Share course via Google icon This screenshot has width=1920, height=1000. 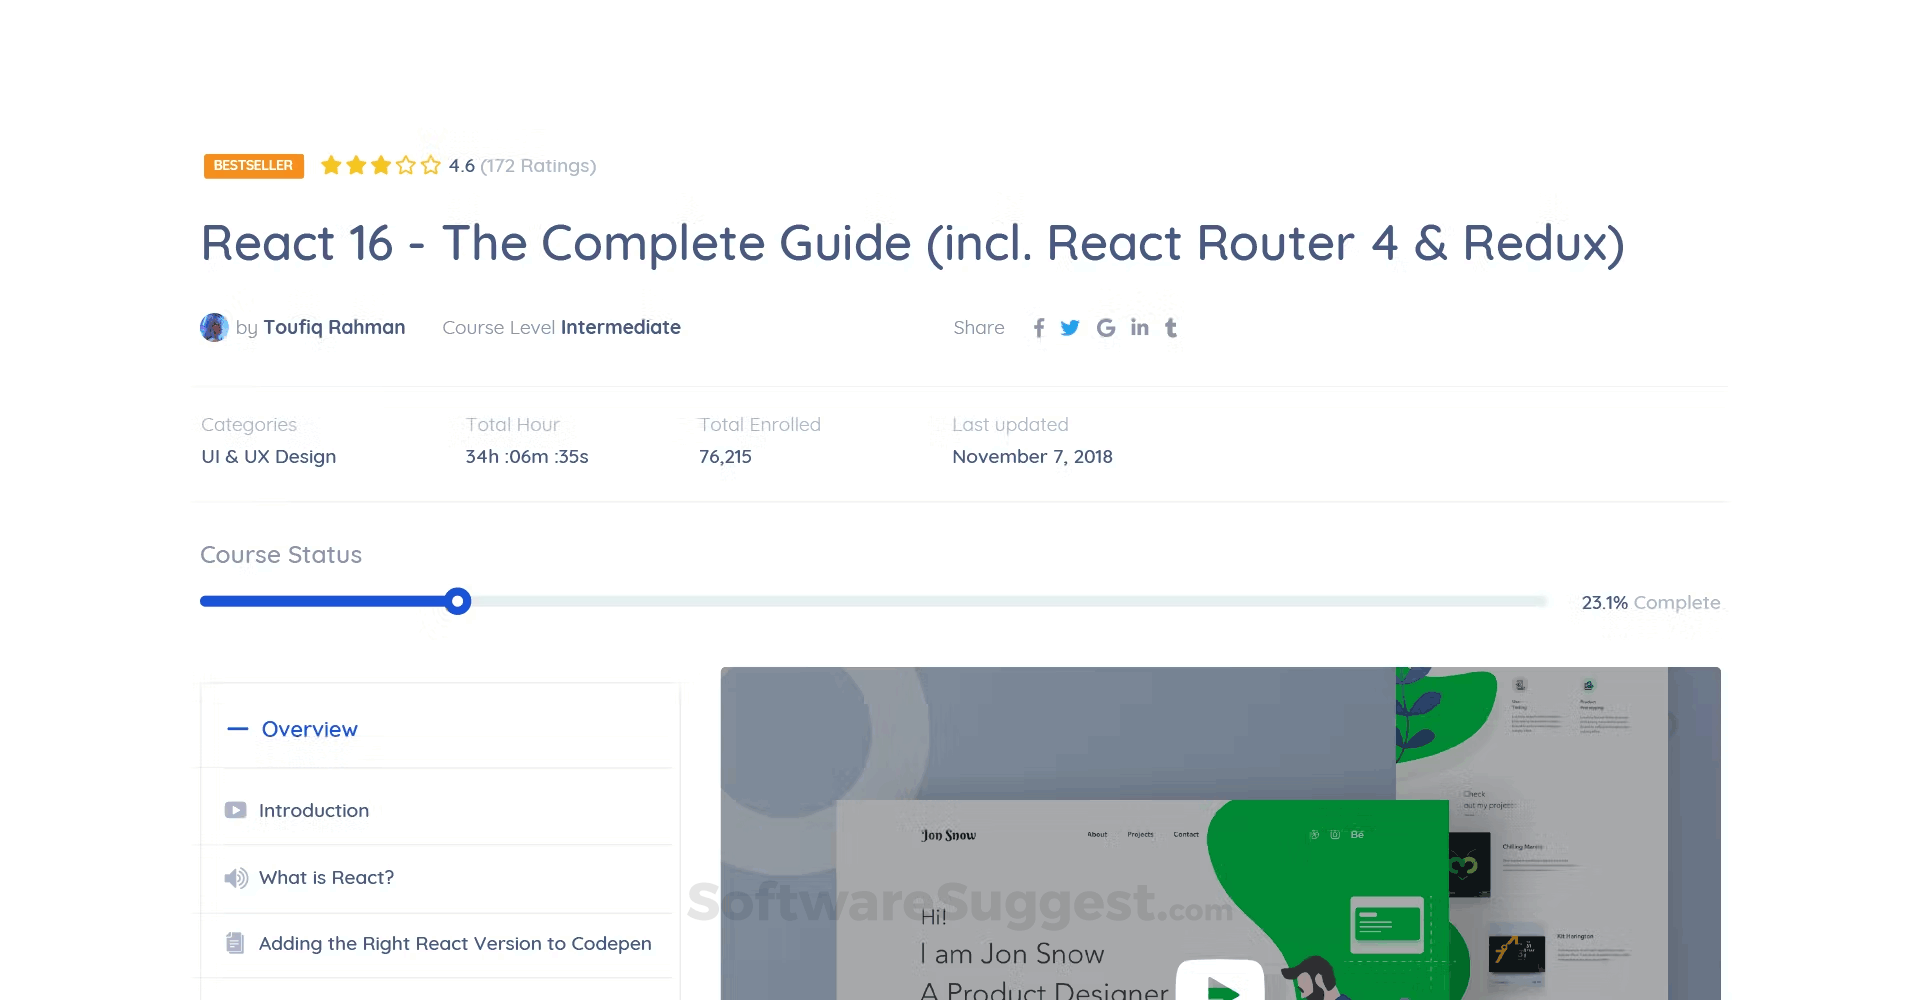(x=1106, y=328)
